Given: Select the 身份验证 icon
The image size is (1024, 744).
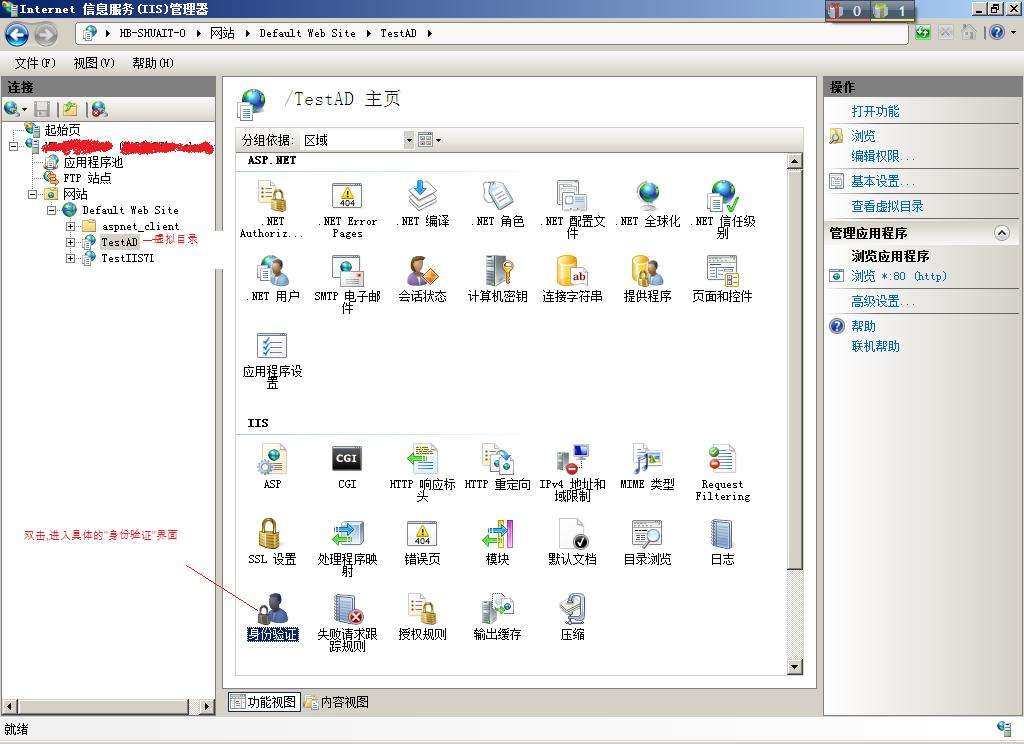Looking at the screenshot, I should click(x=272, y=617).
